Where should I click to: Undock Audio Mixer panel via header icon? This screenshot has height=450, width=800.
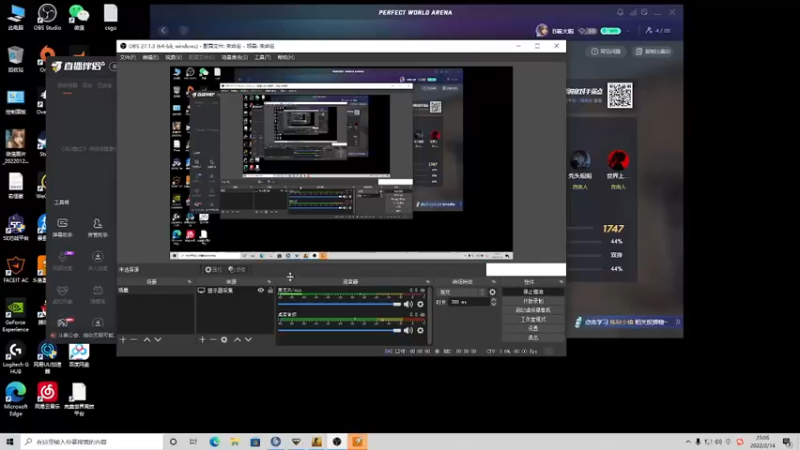point(428,282)
